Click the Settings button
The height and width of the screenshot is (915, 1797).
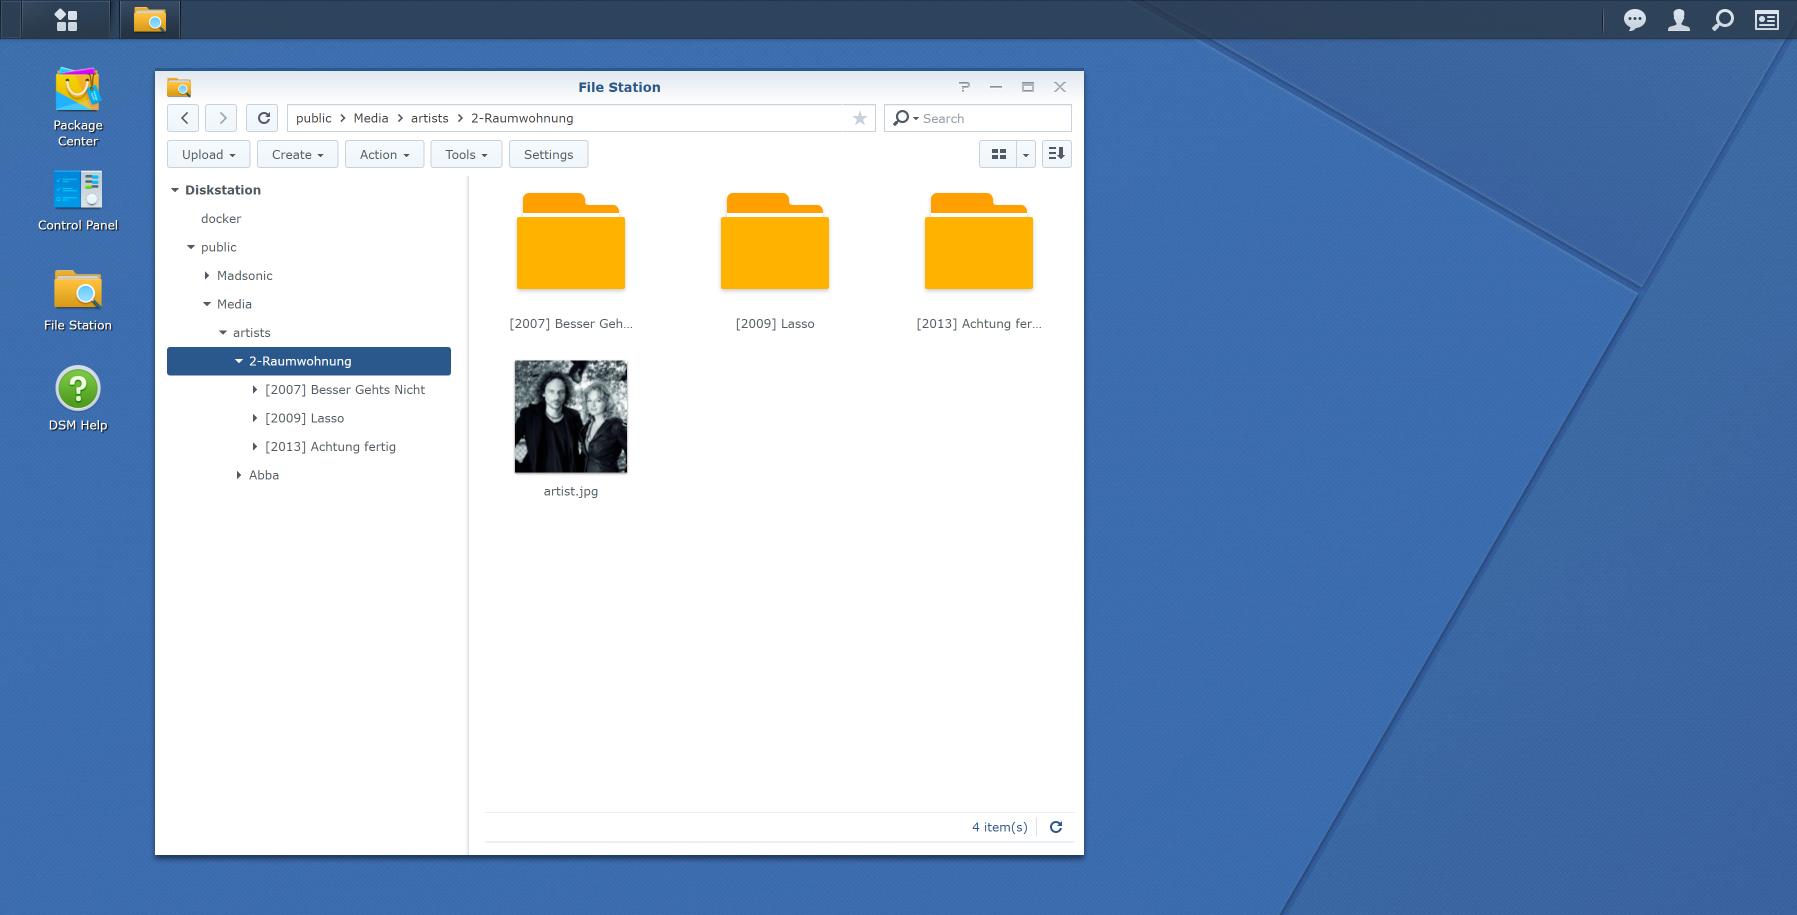(548, 154)
